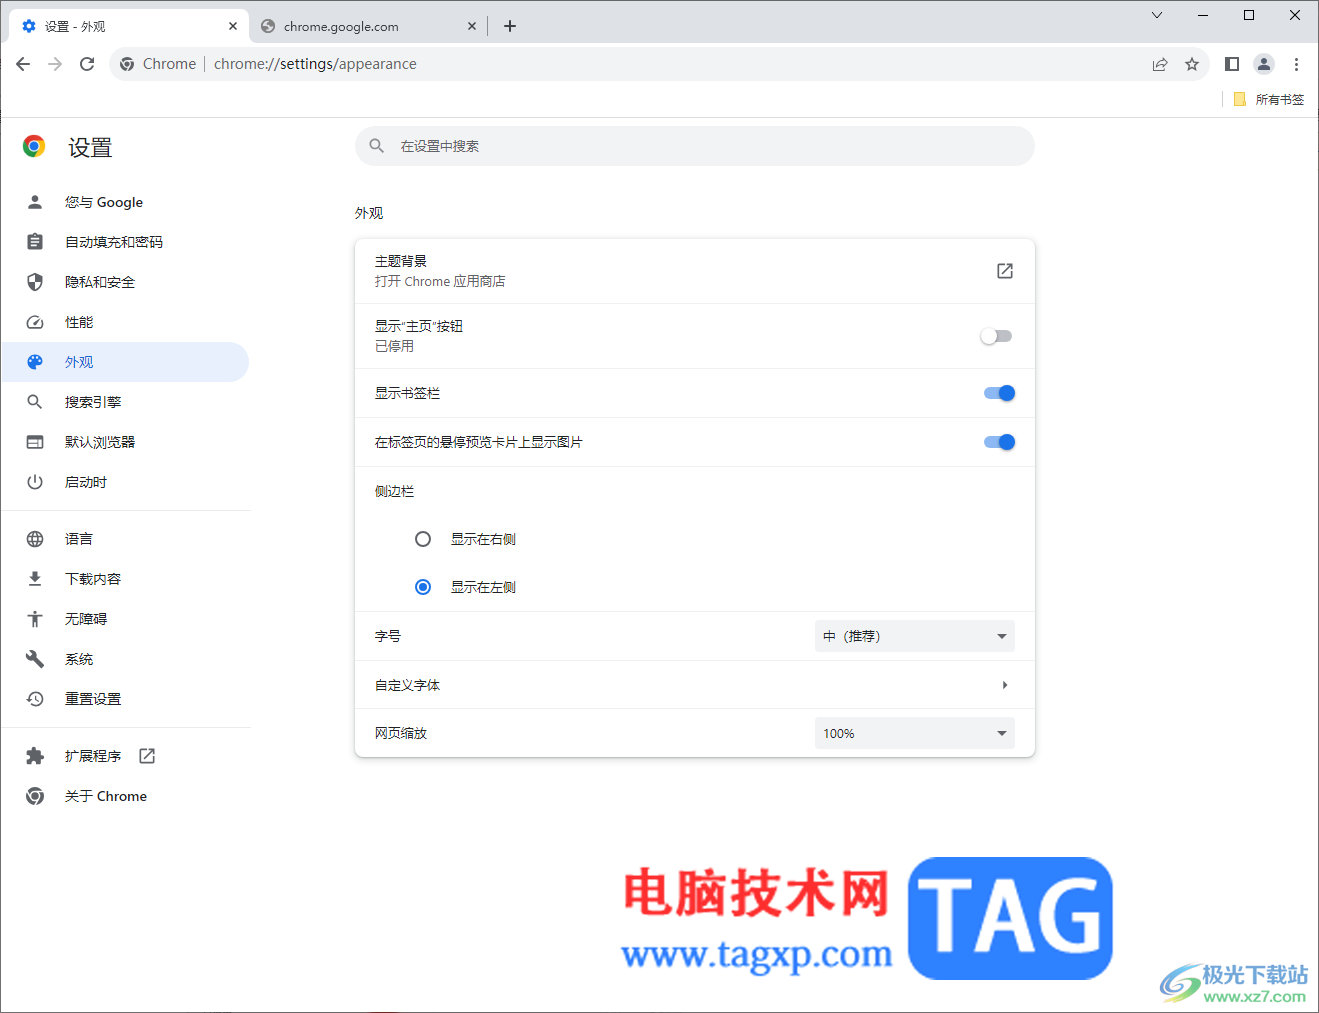
Task: Open 自动填充和密码 settings section
Action: tap(125, 242)
